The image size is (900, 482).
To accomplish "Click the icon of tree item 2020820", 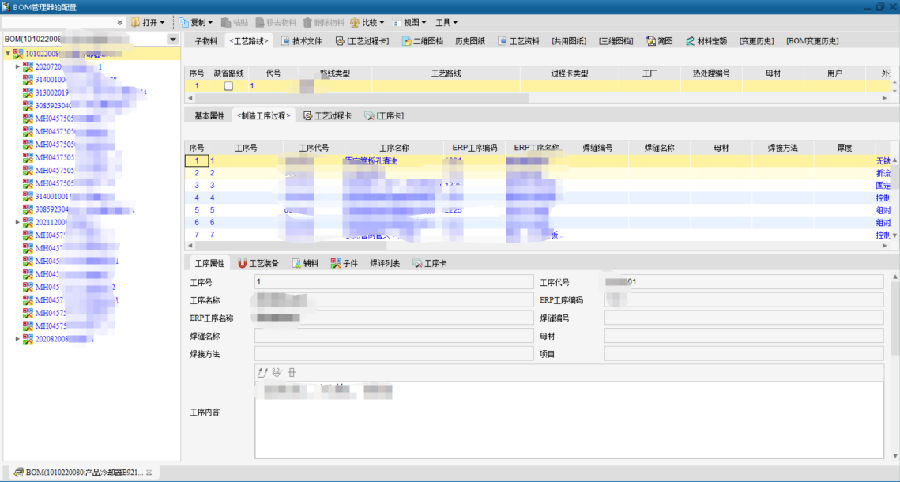I will pyautogui.click(x=28, y=339).
